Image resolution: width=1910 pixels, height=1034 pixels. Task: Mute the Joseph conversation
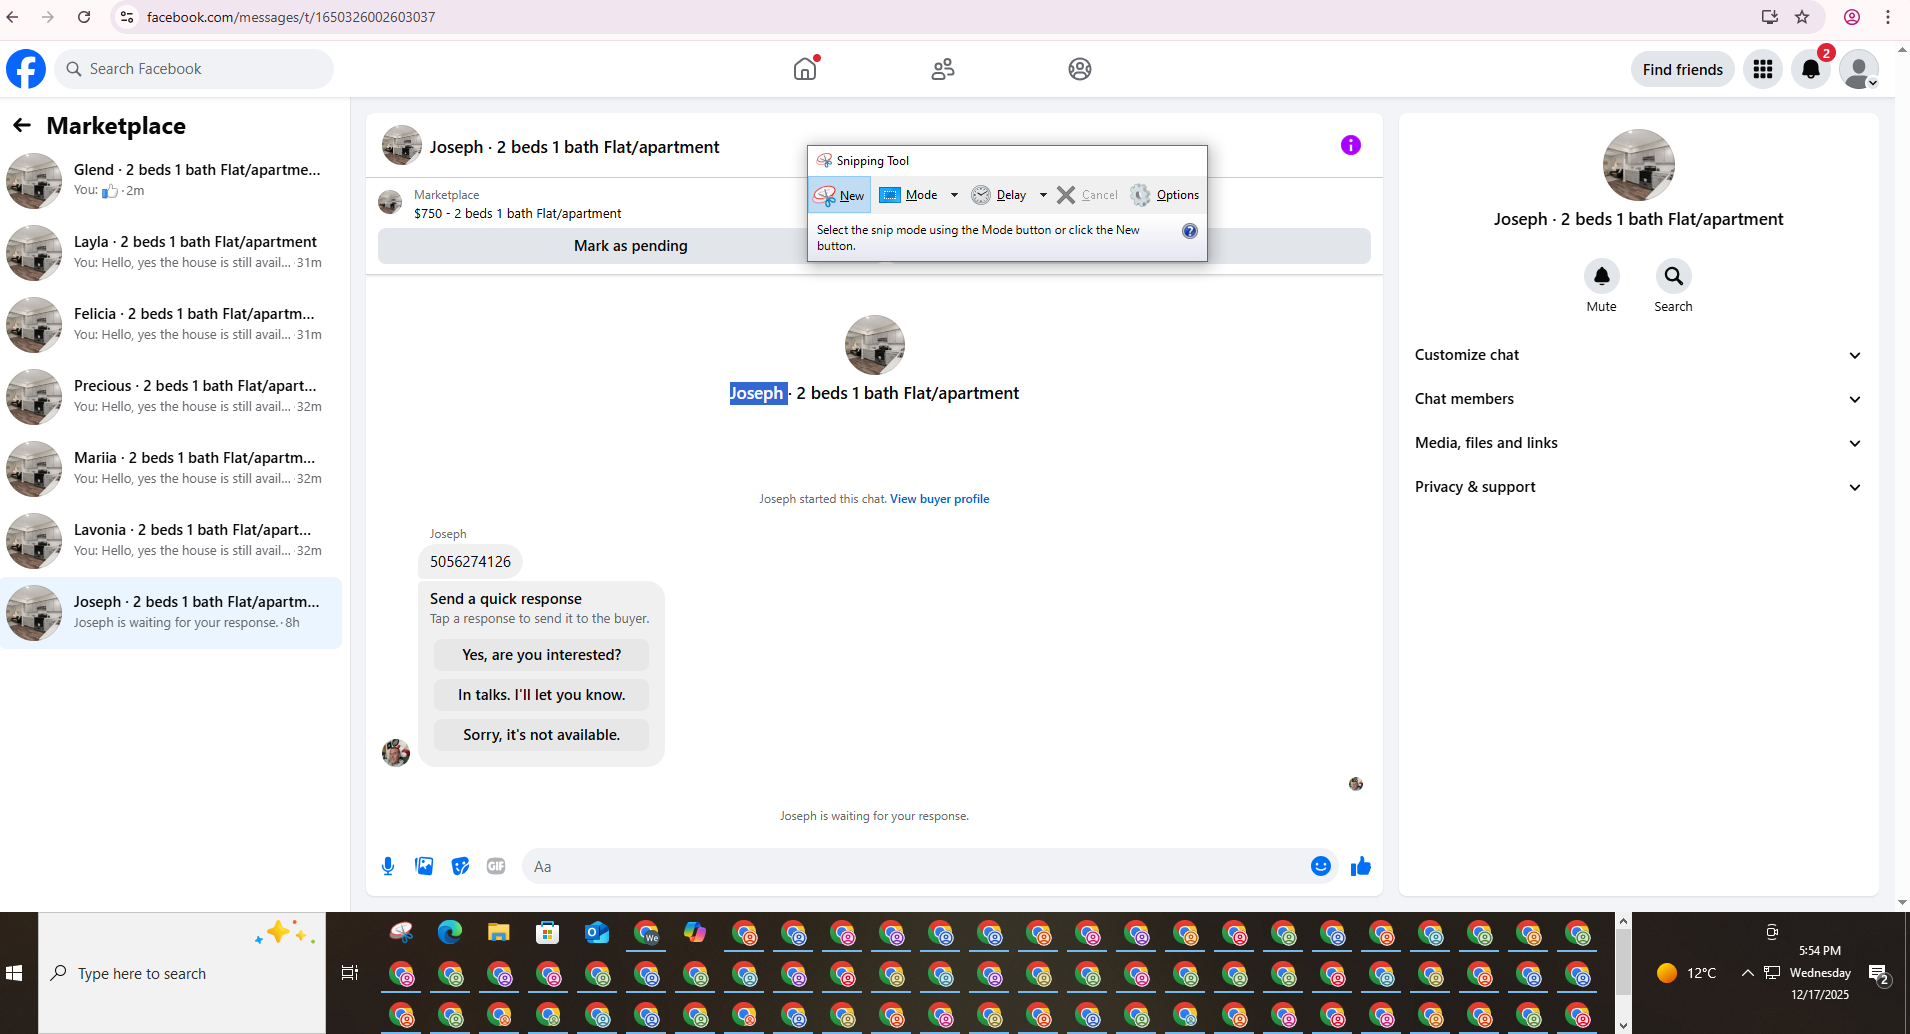tap(1602, 276)
